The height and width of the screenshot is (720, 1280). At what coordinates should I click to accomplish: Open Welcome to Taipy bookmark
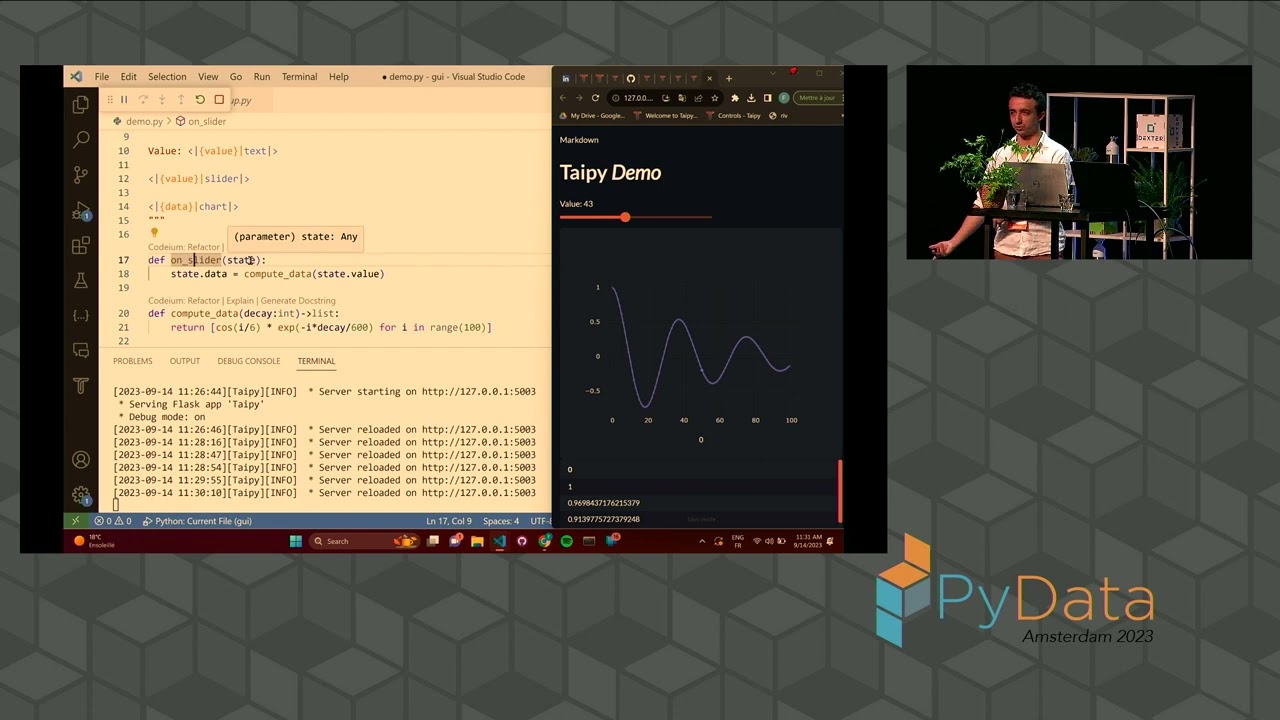[x=666, y=116]
